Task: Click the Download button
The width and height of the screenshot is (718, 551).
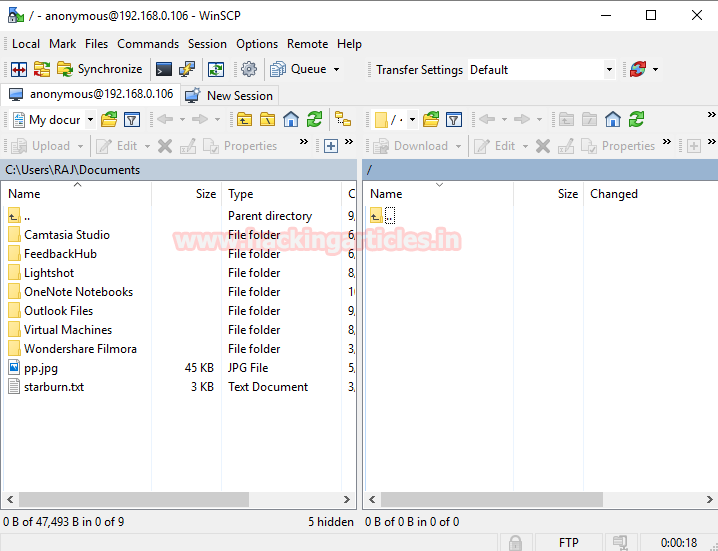Action: pos(412,146)
